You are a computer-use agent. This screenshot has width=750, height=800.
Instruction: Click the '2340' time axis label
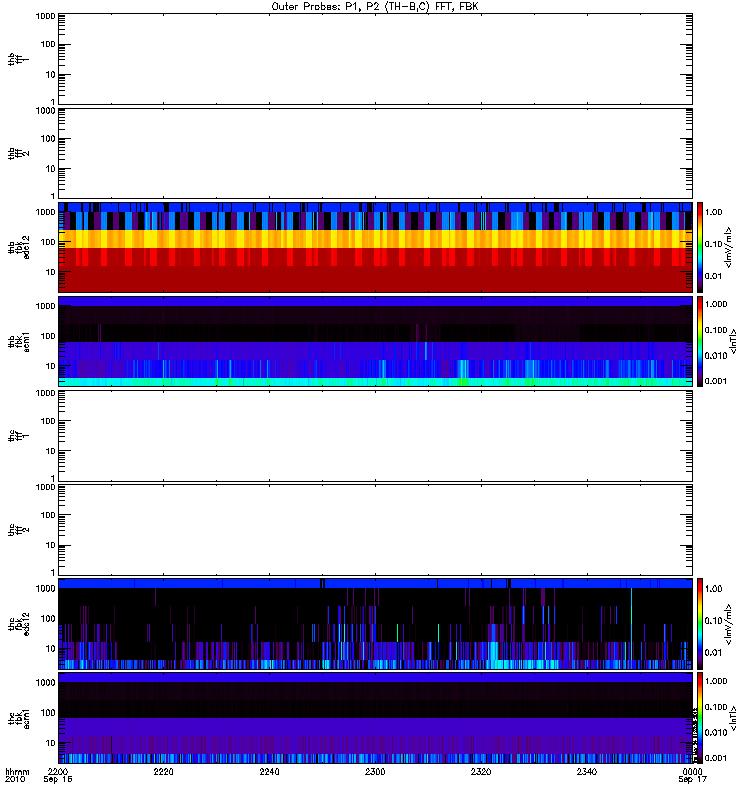pyautogui.click(x=587, y=771)
